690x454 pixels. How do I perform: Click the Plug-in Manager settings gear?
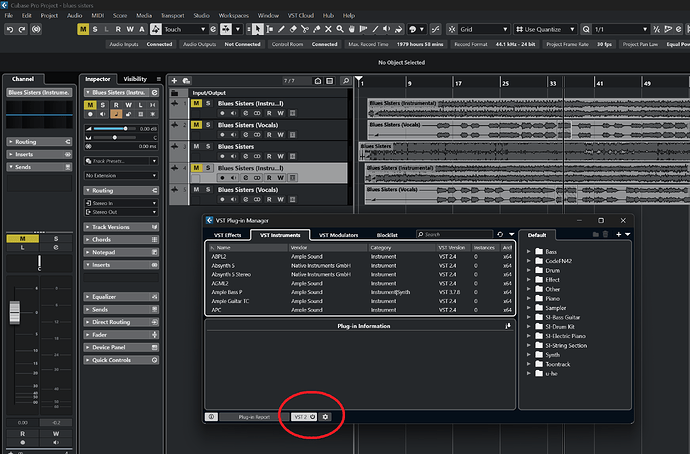pyautogui.click(x=325, y=417)
